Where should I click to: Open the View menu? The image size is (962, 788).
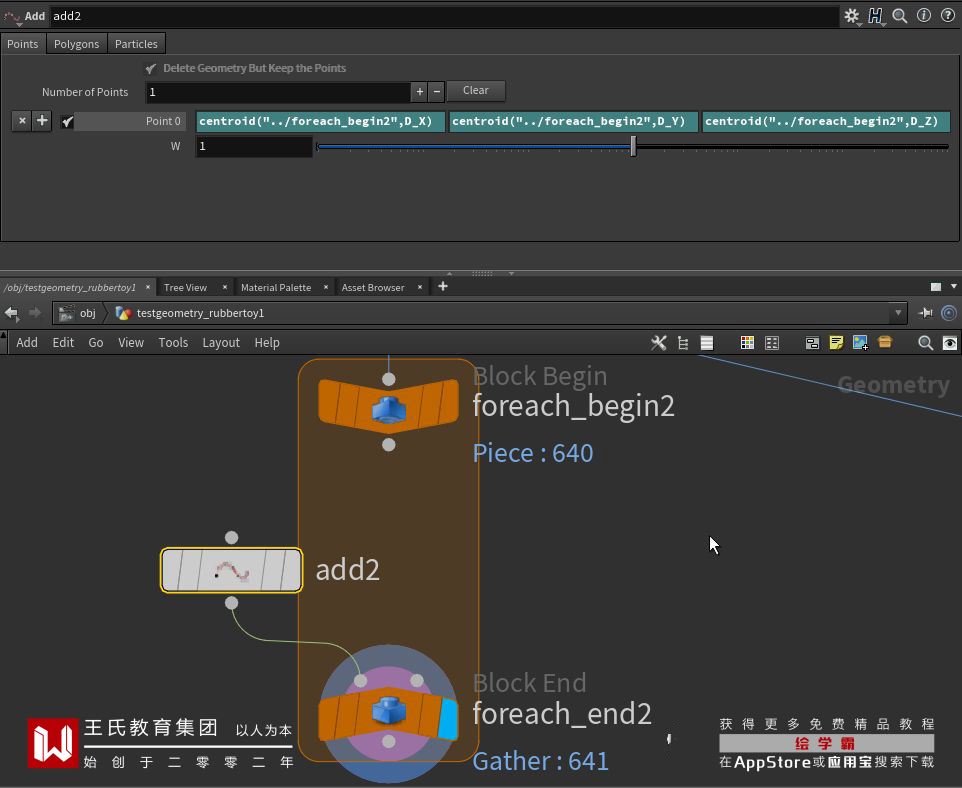[131, 342]
